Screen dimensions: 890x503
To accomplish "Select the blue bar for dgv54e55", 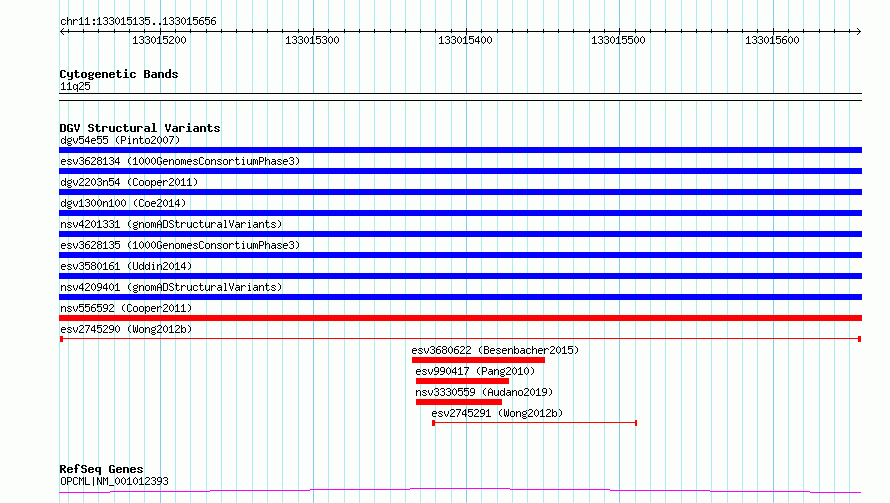I will [460, 150].
